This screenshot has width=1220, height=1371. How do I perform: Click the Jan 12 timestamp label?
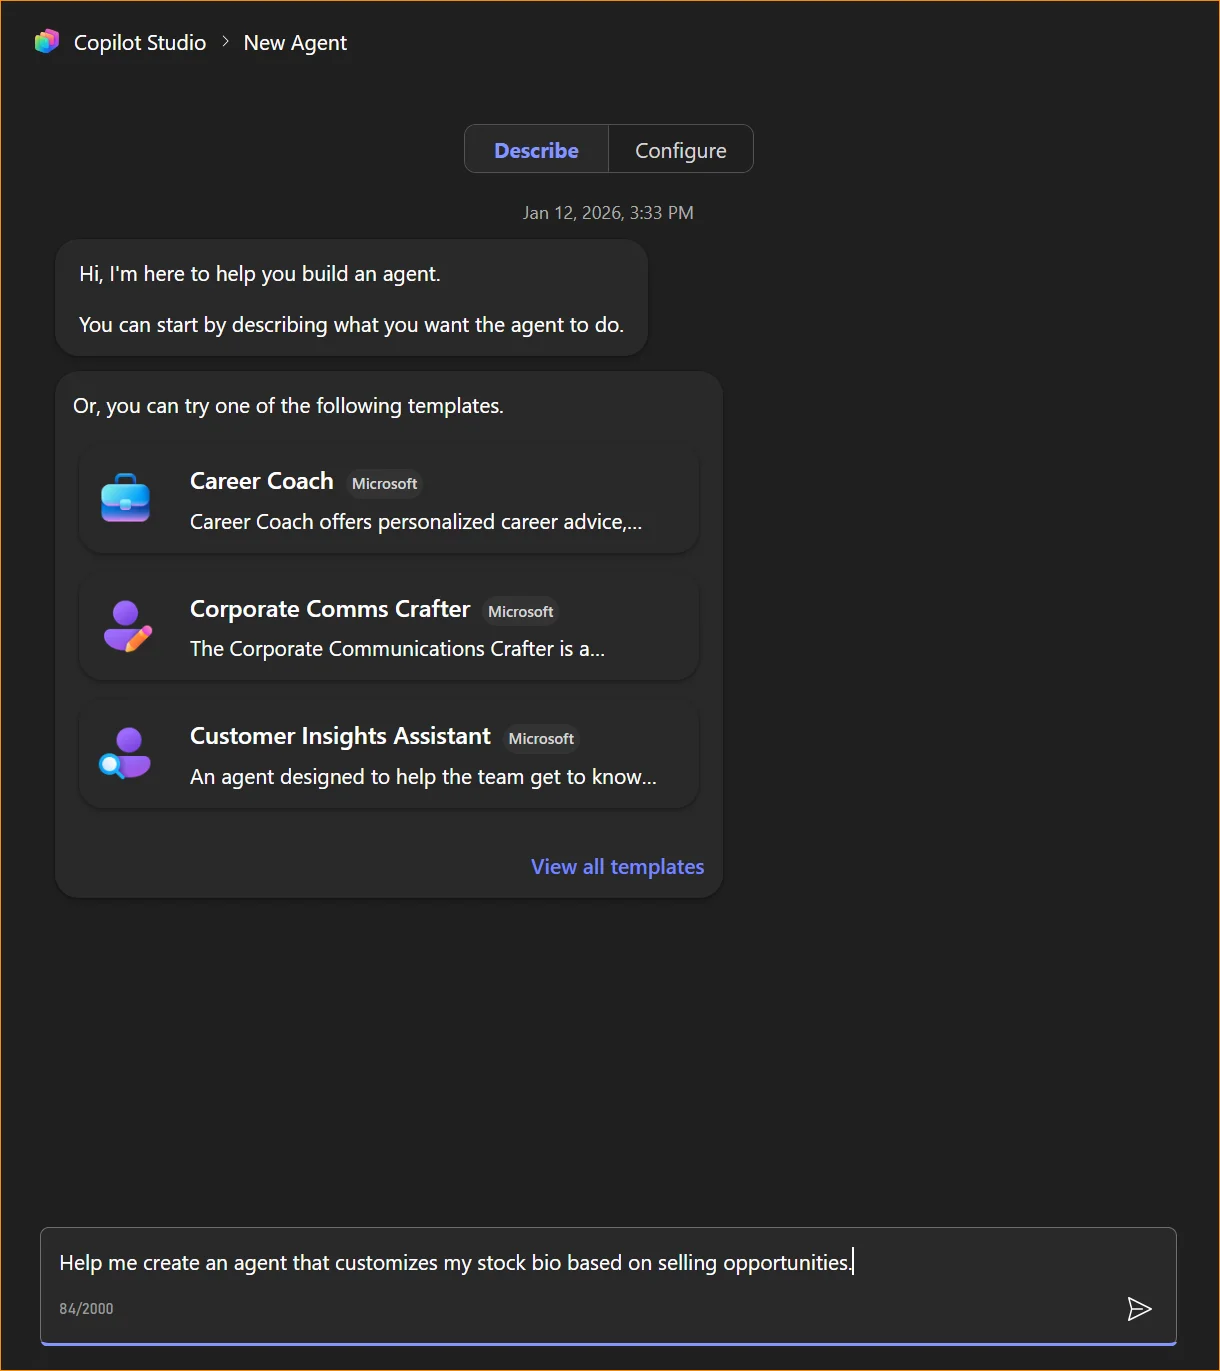coord(608,212)
